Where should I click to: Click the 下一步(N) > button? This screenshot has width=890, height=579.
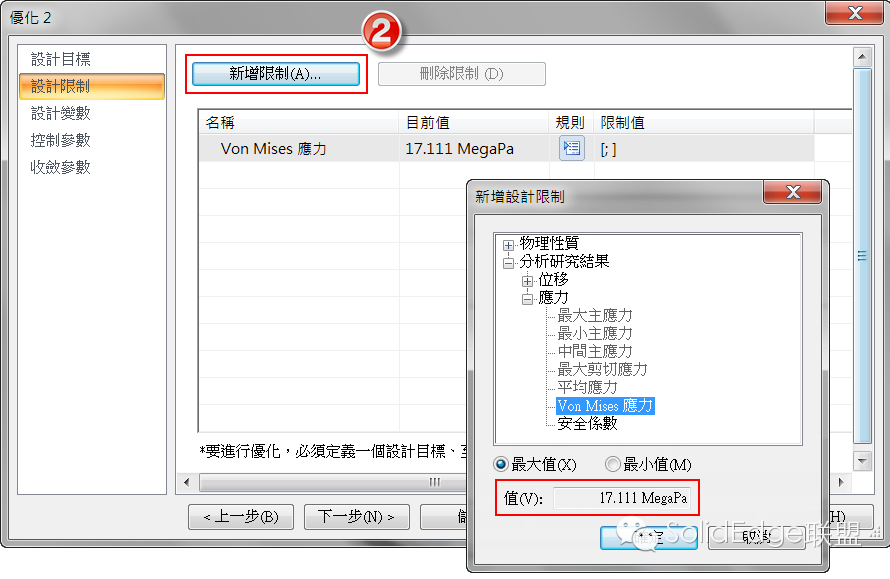tap(356, 517)
